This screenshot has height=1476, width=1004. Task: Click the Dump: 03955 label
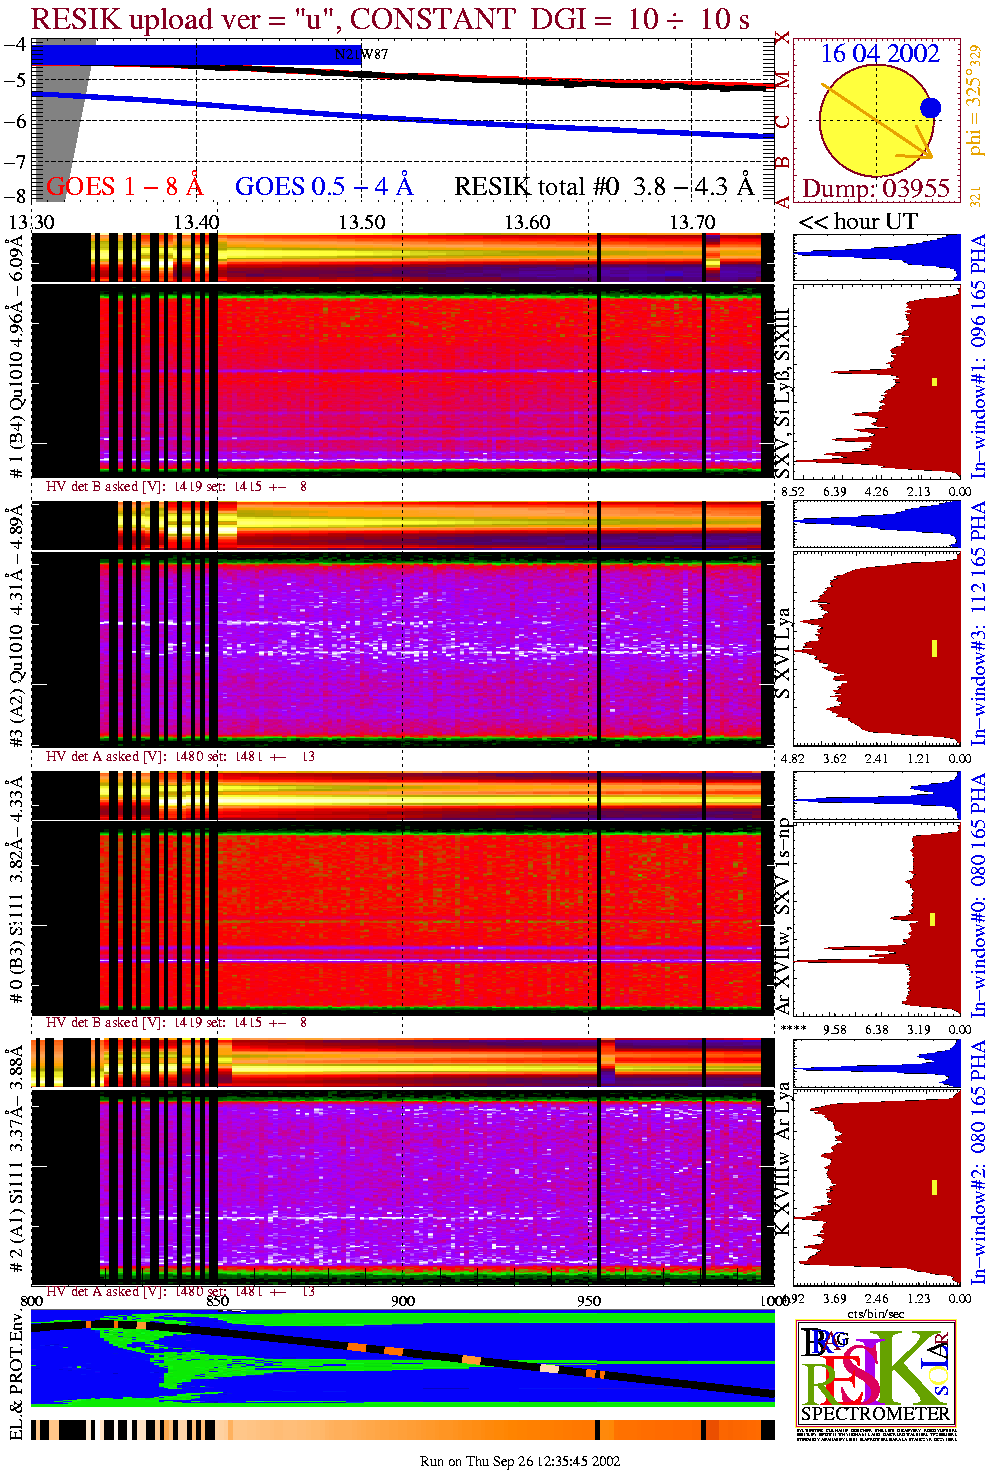(x=876, y=189)
